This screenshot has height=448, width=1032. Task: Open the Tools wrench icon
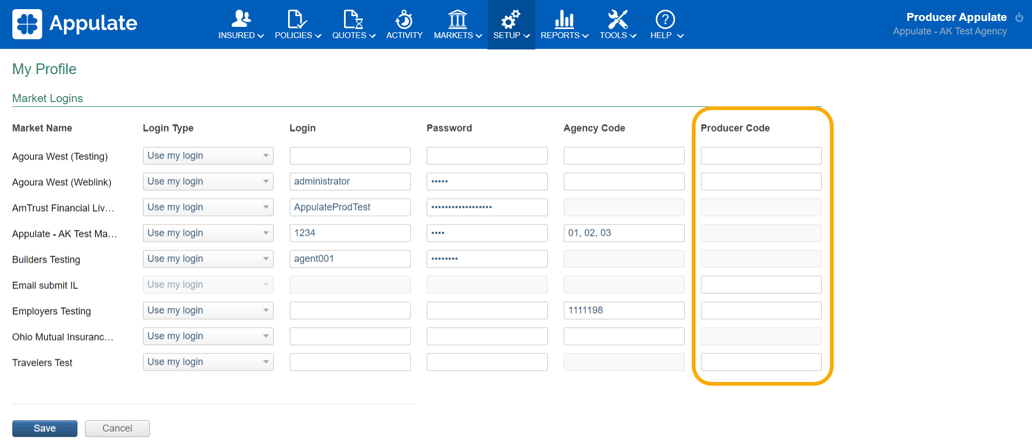pos(617,19)
